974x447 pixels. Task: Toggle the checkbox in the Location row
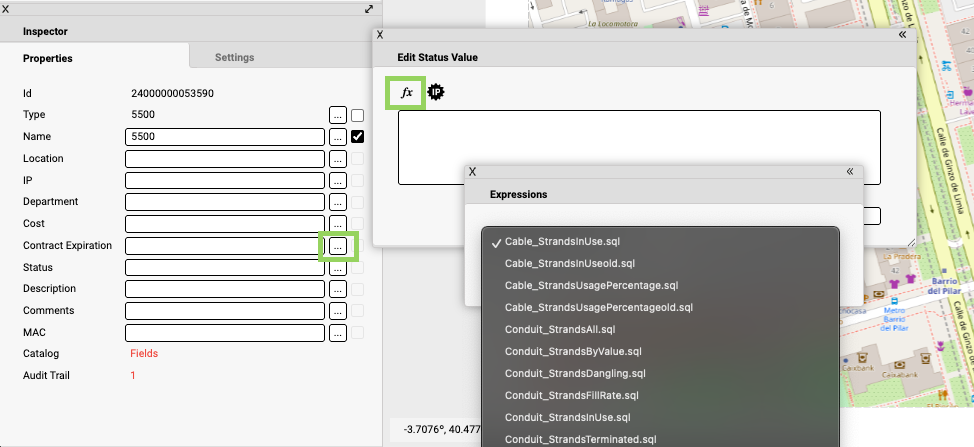(x=357, y=159)
